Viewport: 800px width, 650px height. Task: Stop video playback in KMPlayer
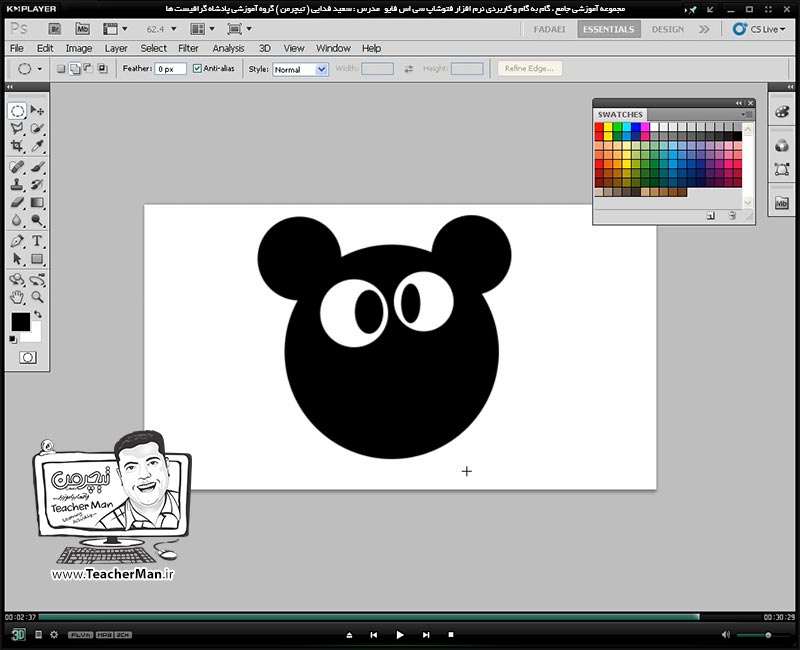click(451, 635)
